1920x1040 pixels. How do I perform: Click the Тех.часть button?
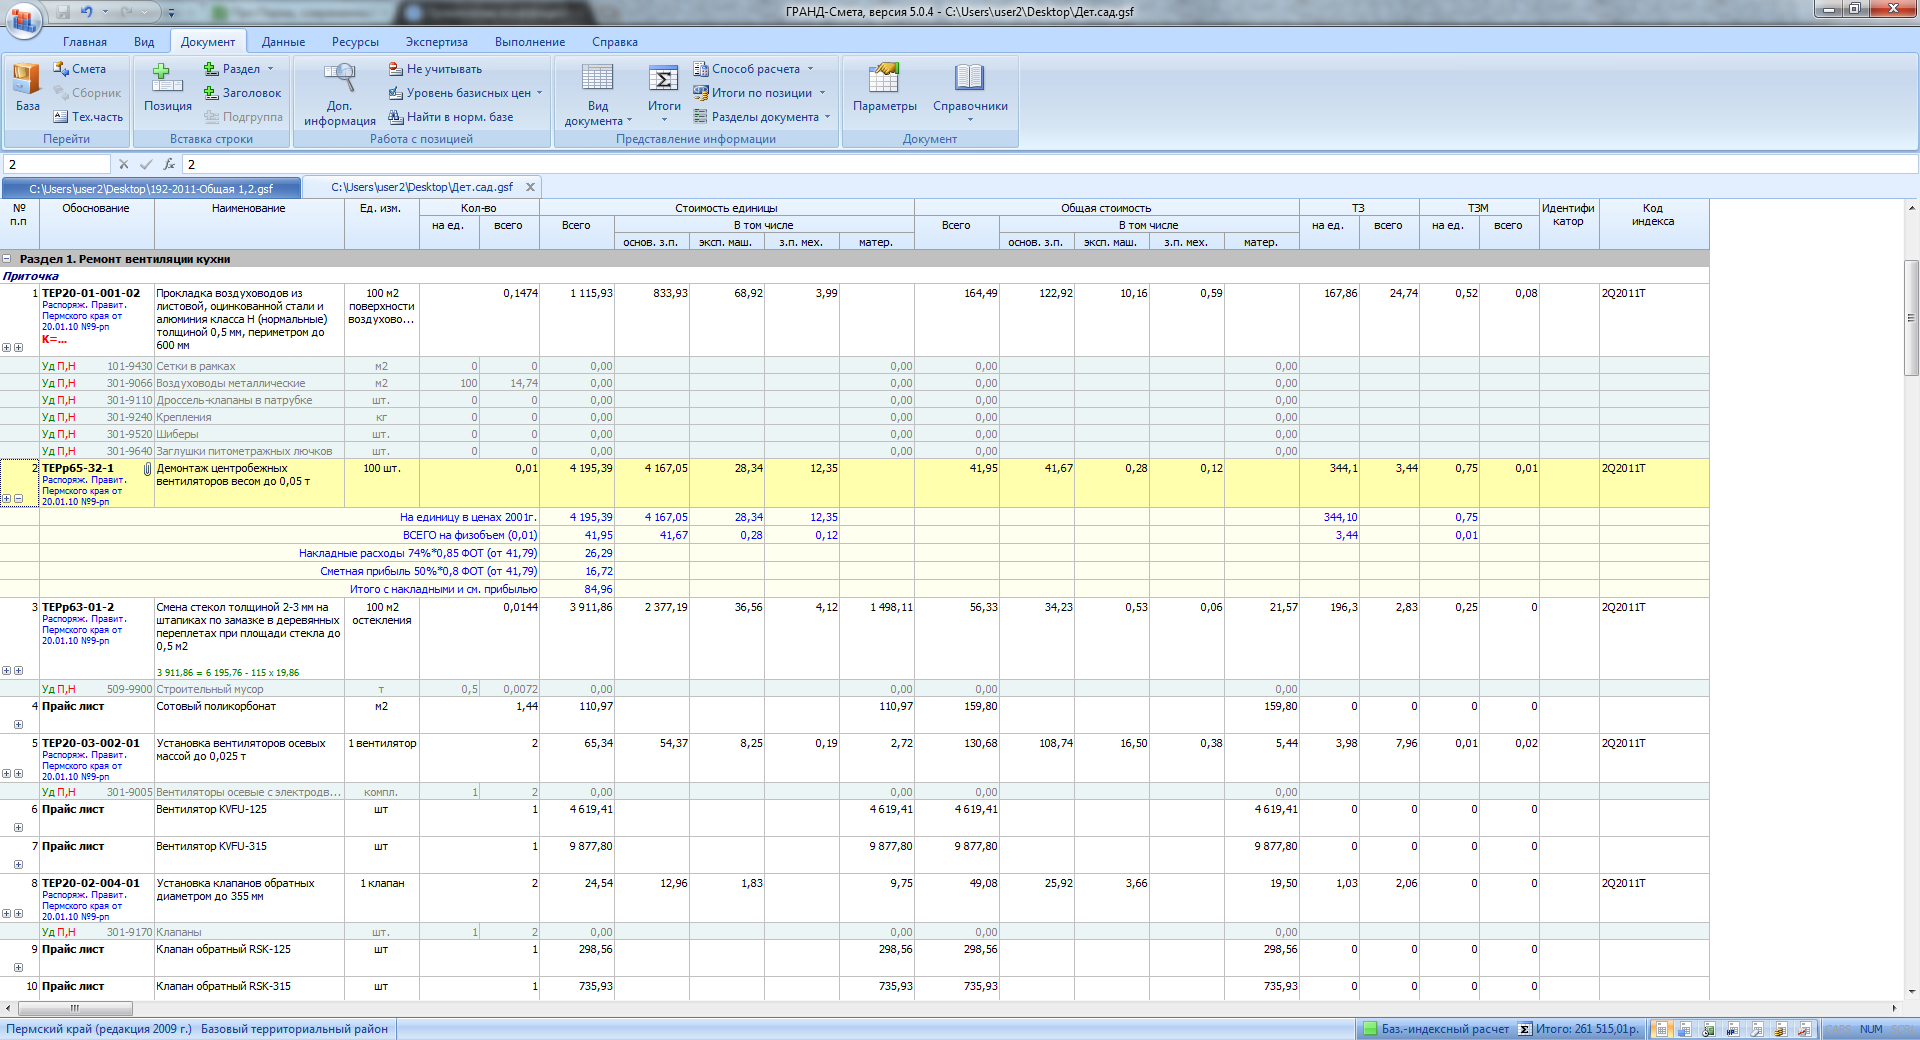pos(88,117)
